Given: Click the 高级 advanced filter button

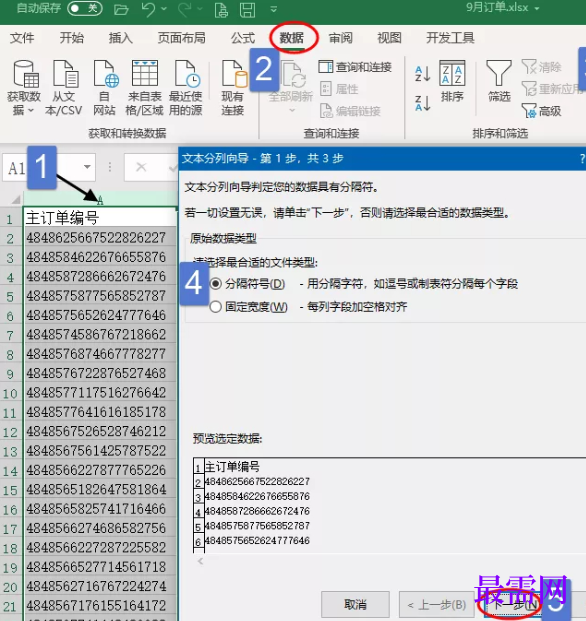Looking at the screenshot, I should pyautogui.click(x=542, y=111).
